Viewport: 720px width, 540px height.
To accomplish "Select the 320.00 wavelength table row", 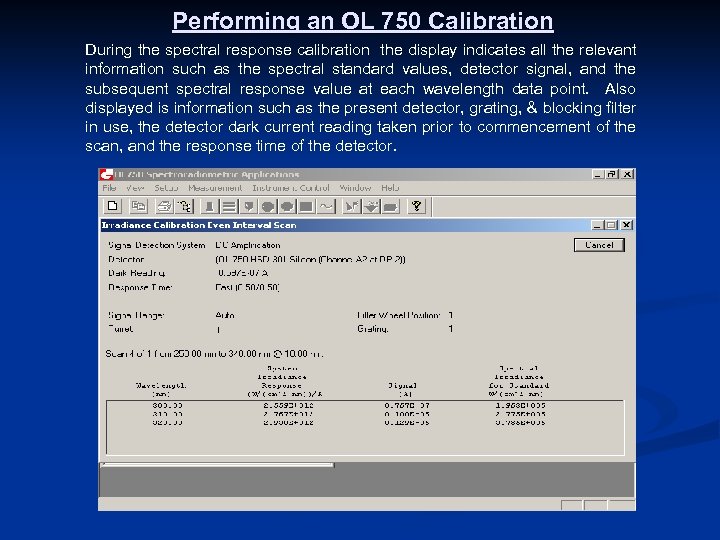I will click(x=365, y=422).
